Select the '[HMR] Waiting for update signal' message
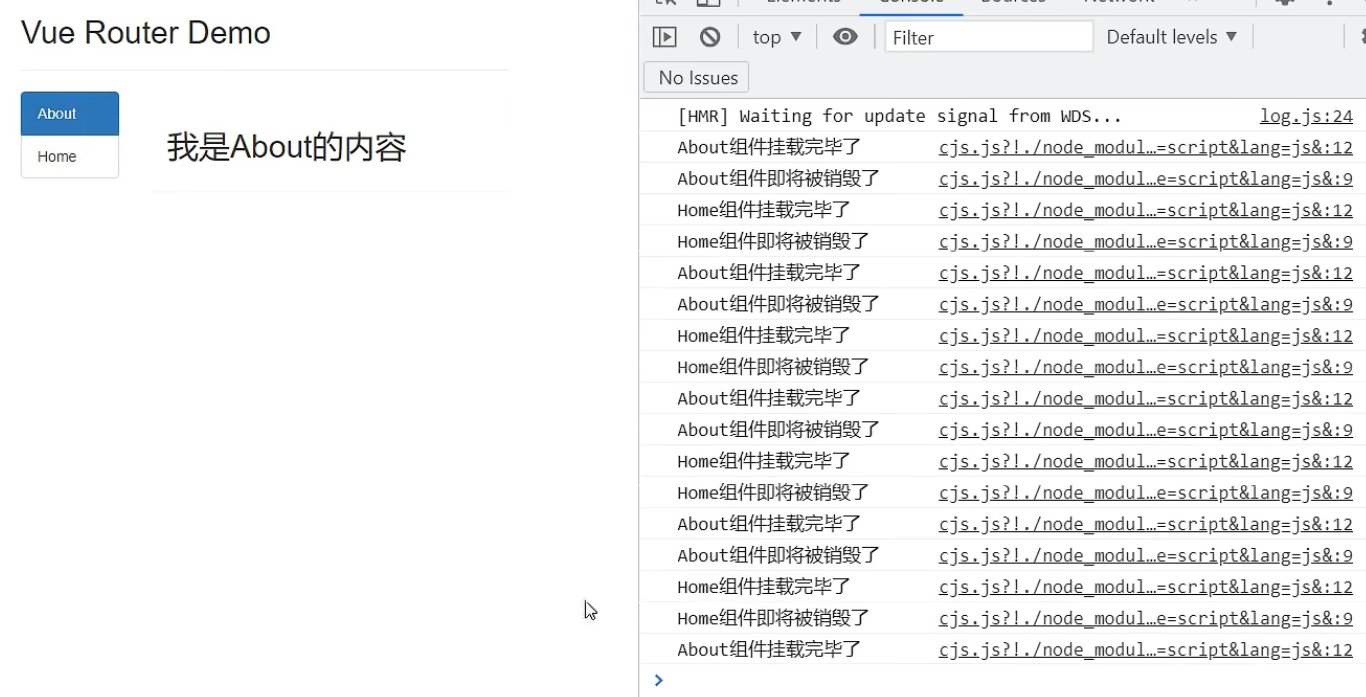1366x697 pixels. pos(899,116)
